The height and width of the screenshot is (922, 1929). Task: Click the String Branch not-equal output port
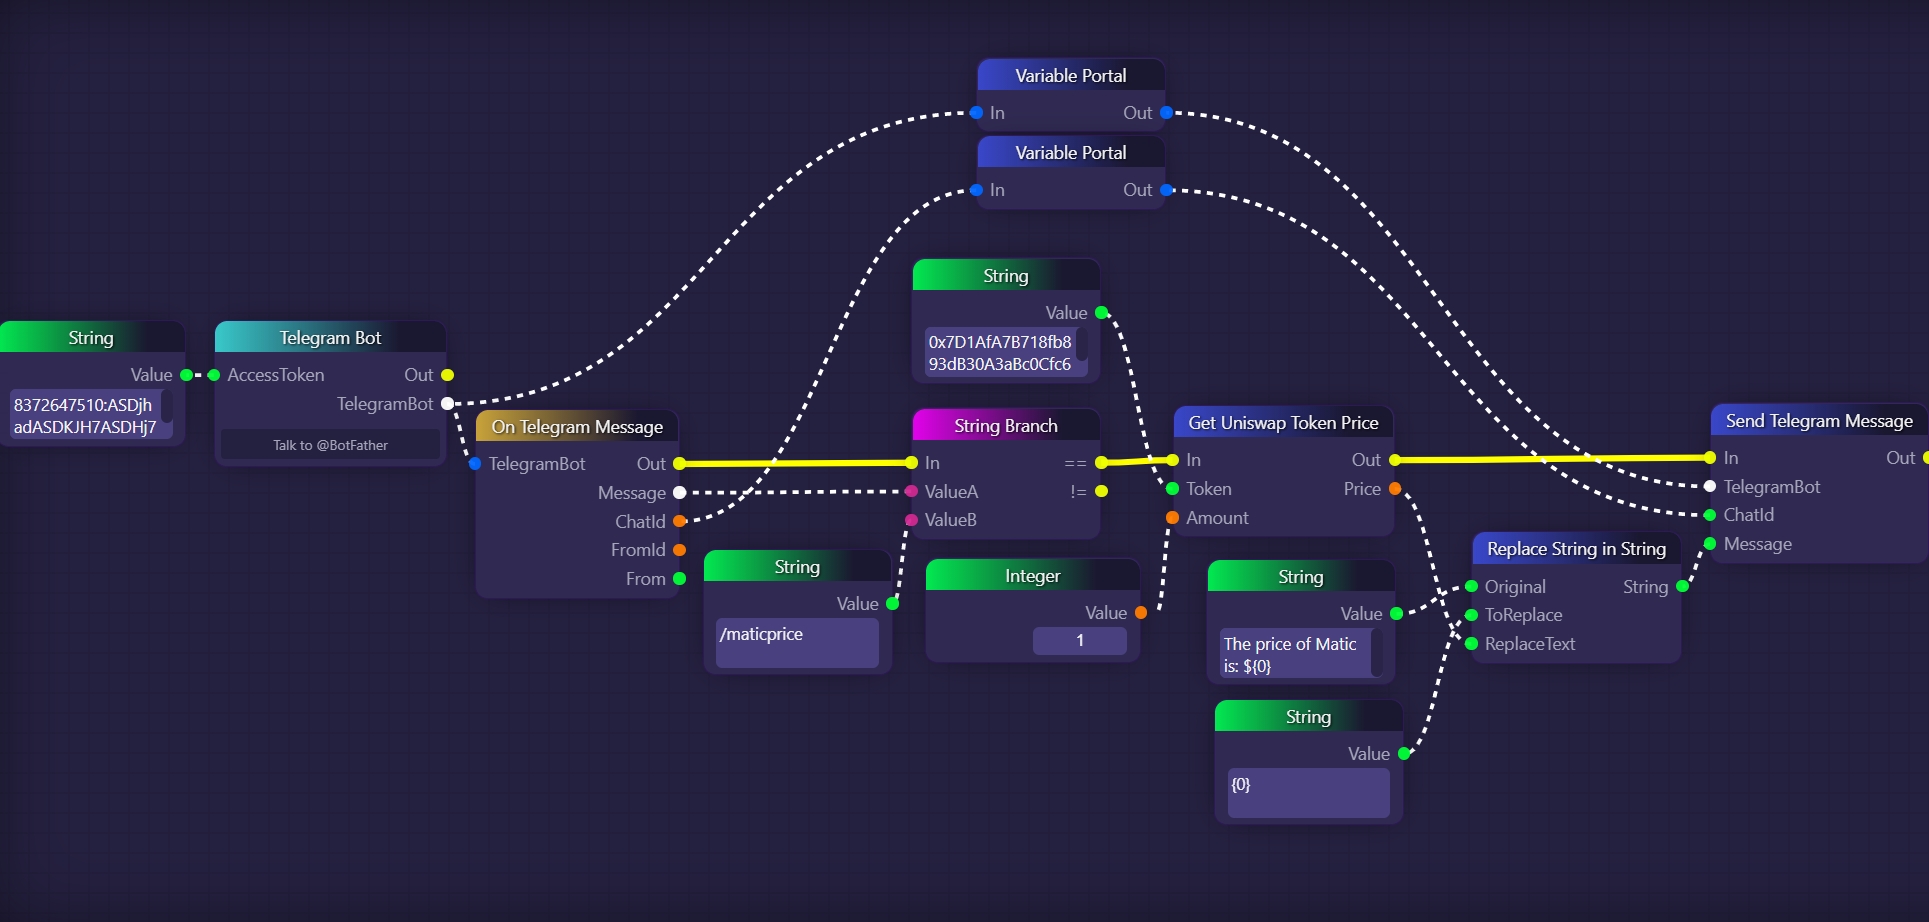[1101, 491]
